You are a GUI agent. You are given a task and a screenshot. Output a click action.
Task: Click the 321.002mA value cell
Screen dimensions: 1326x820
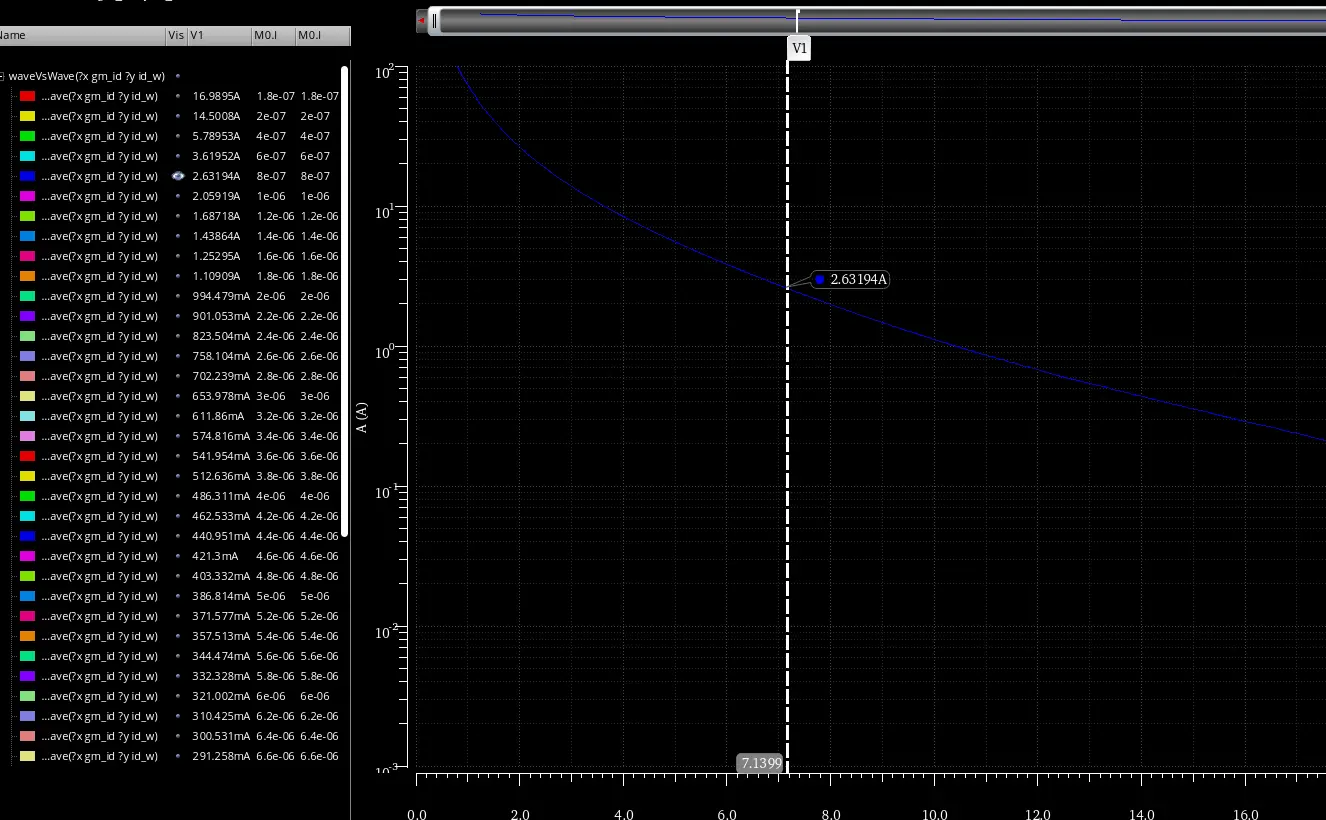221,696
